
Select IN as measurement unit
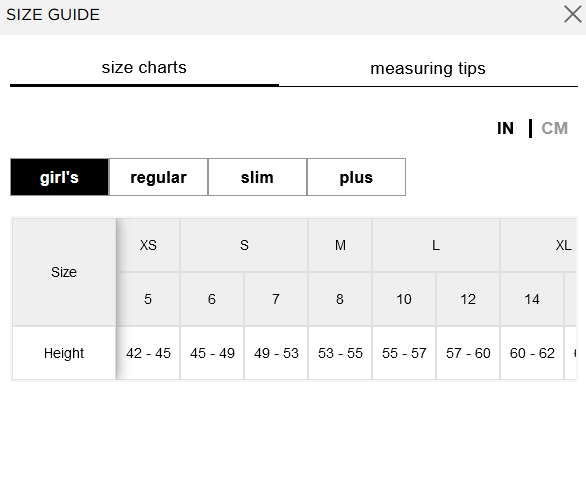point(505,129)
